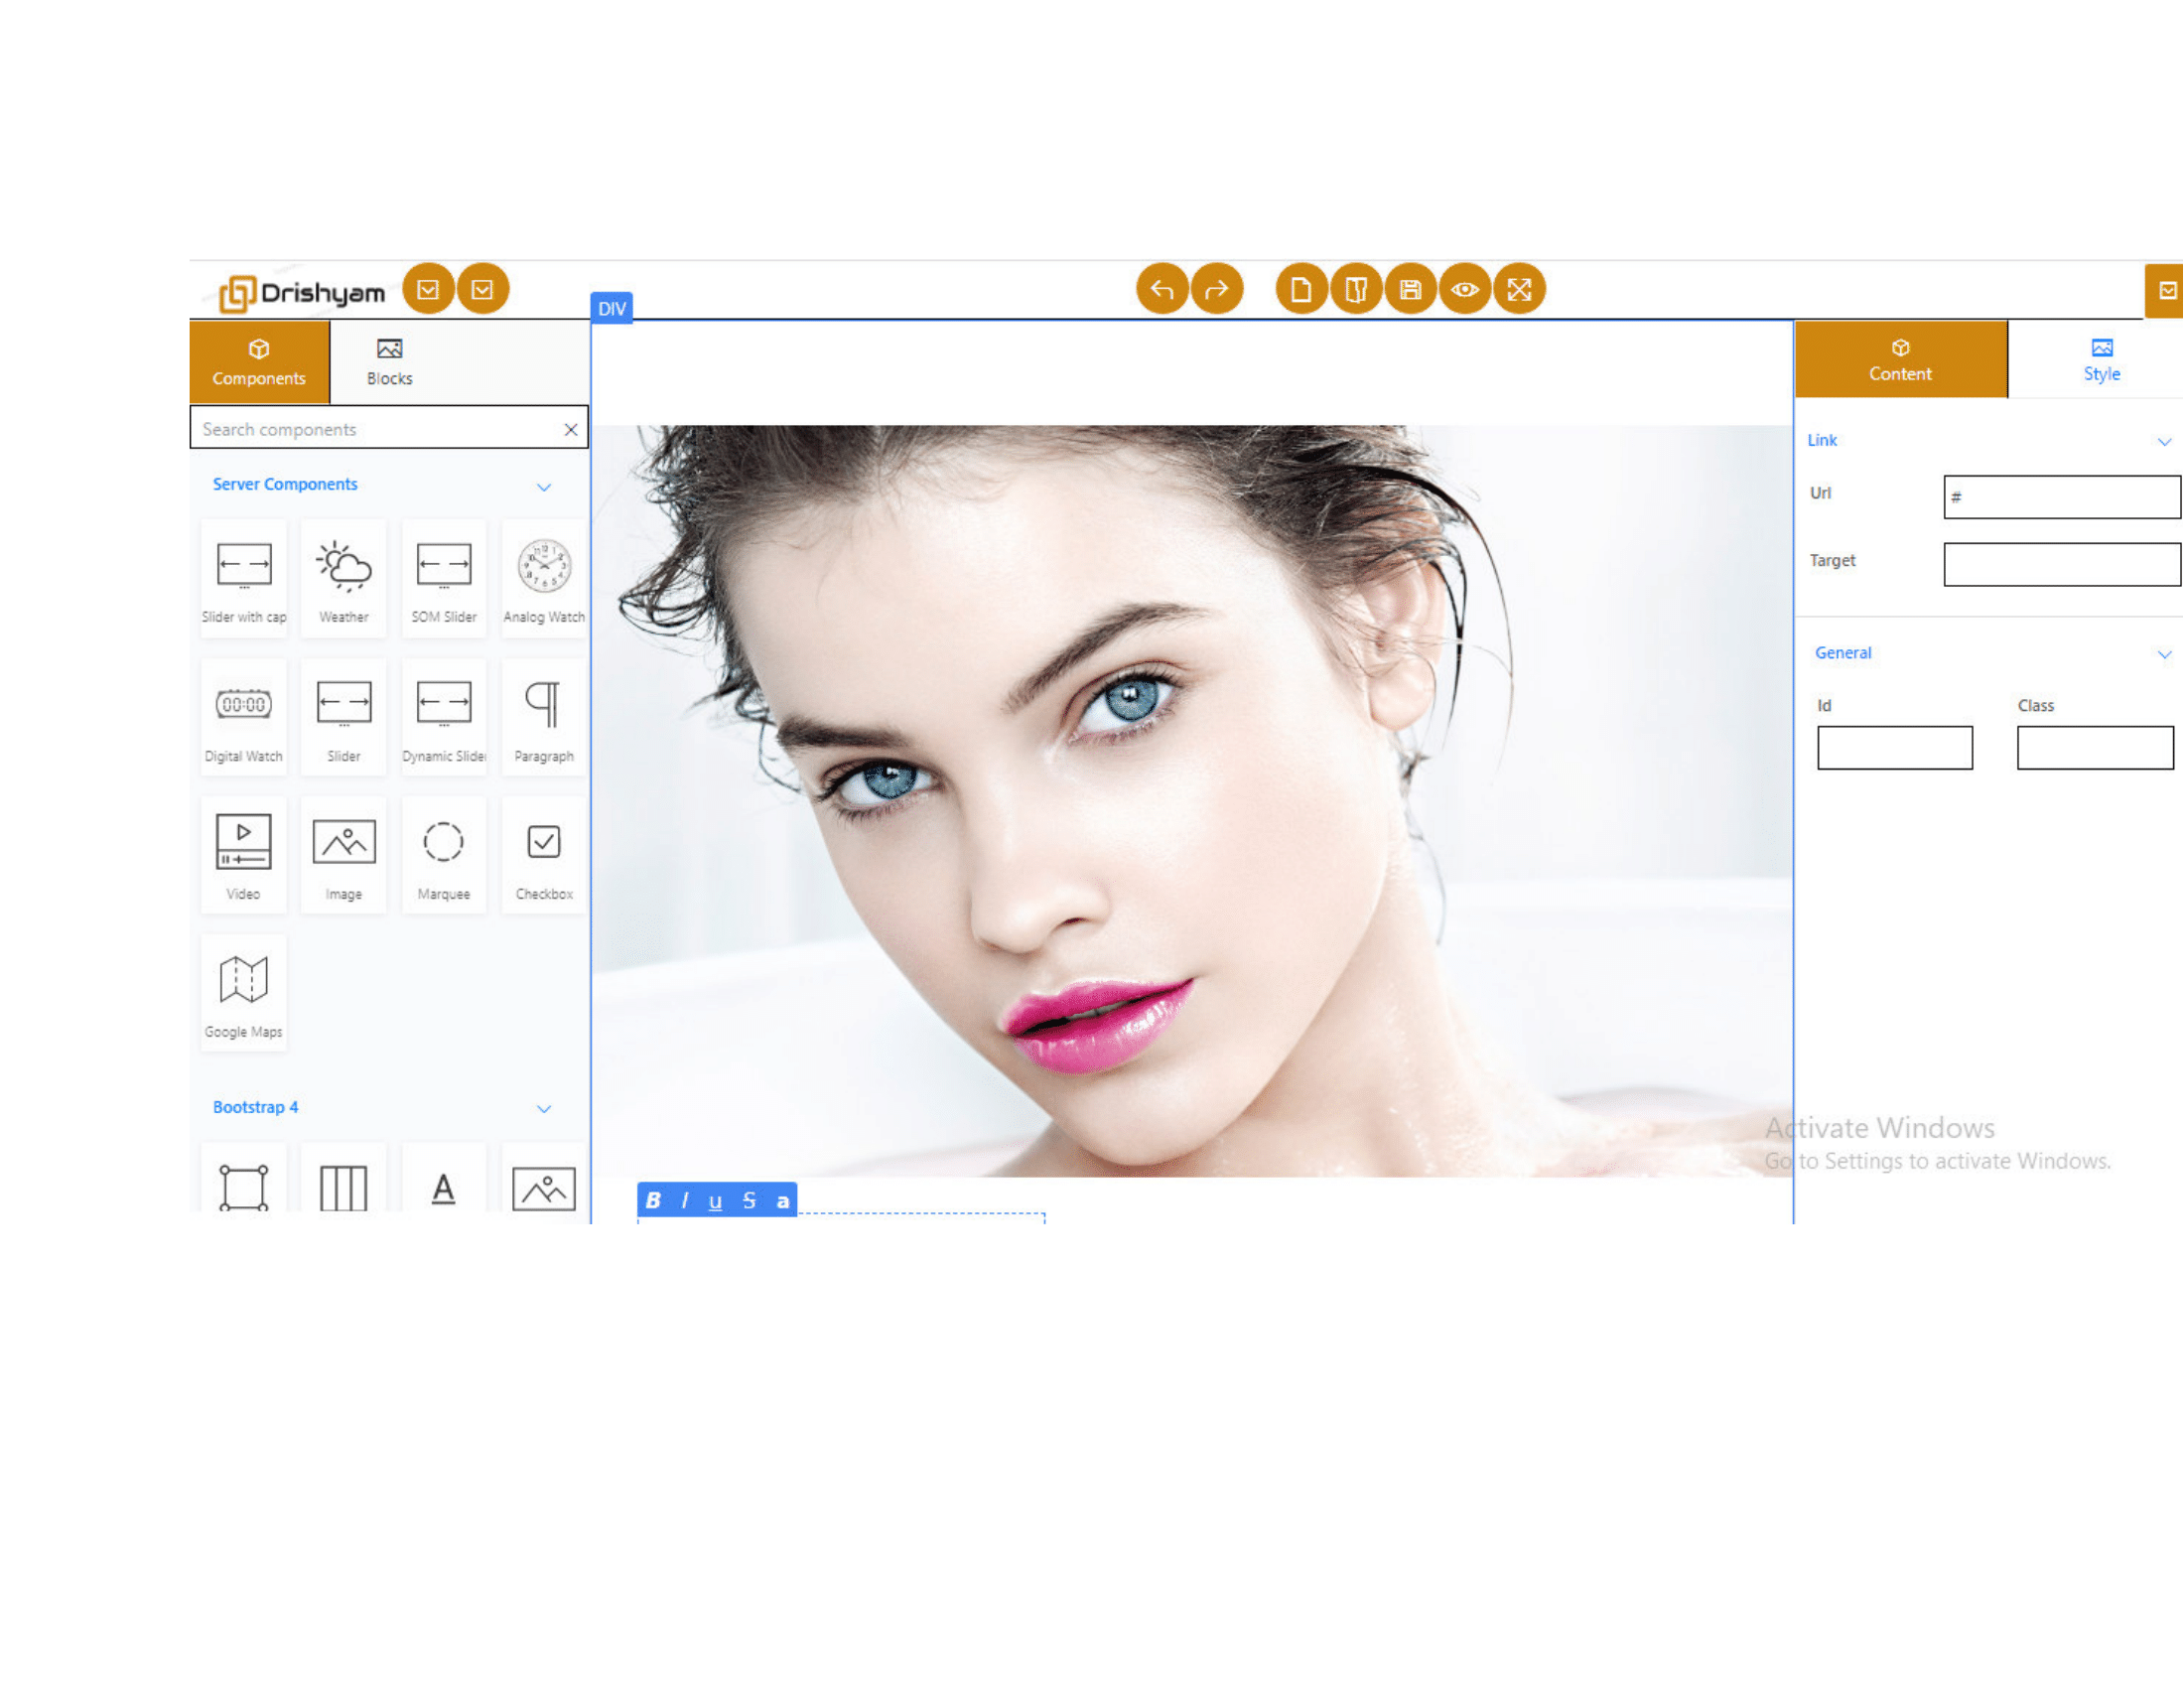Collapse the Link properties section
This screenshot has height=1688, width=2184.
[2164, 442]
